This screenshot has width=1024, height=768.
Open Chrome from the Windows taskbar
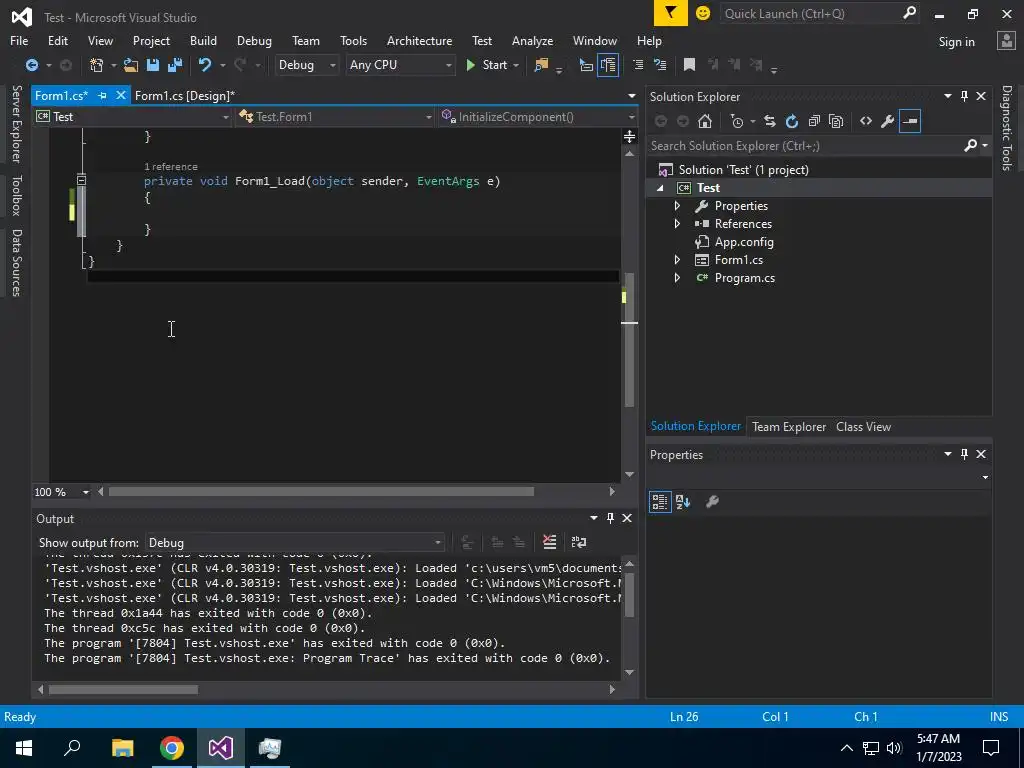[172, 748]
